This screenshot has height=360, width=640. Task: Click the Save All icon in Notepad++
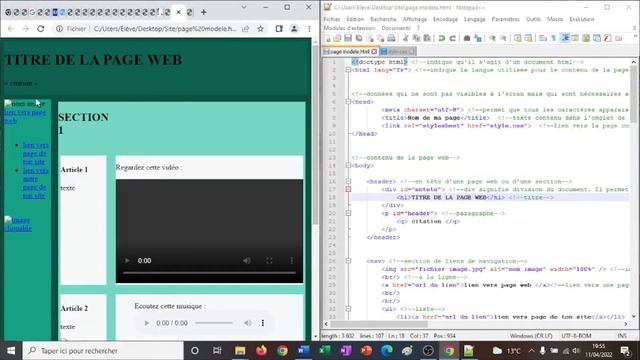click(359, 38)
